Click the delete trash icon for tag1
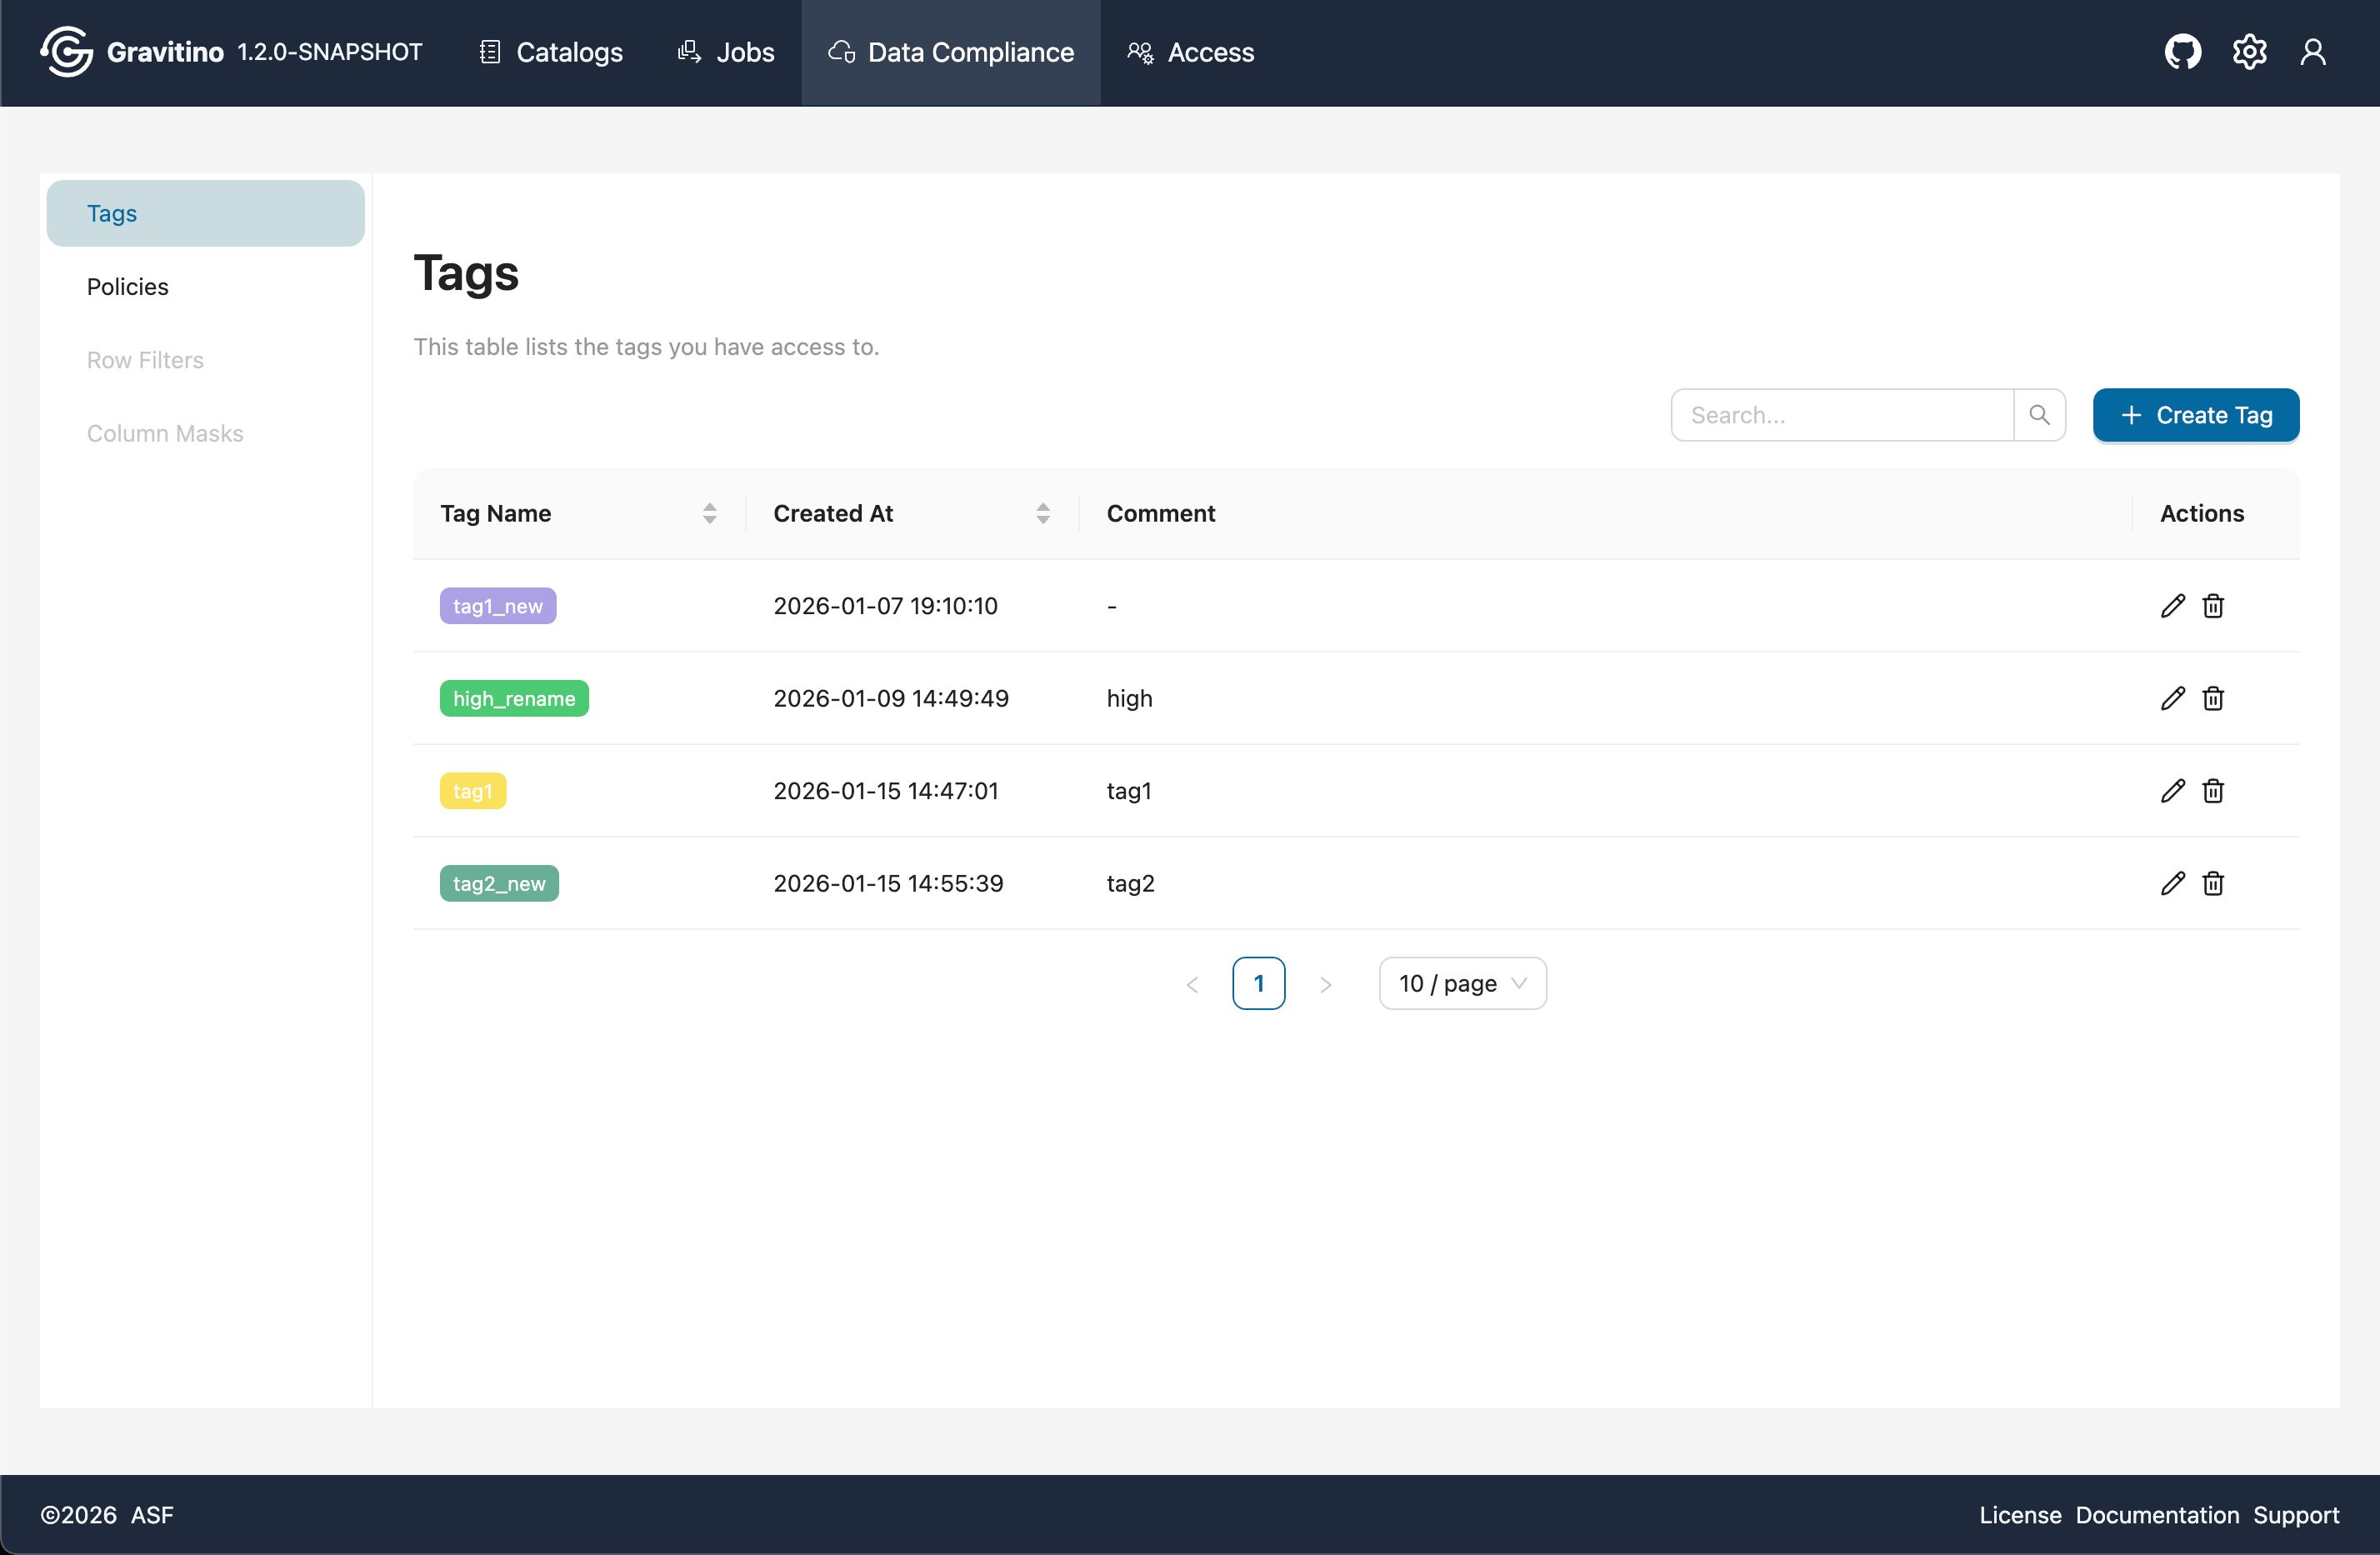Screen dimensions: 2380x1555 click(2213, 790)
